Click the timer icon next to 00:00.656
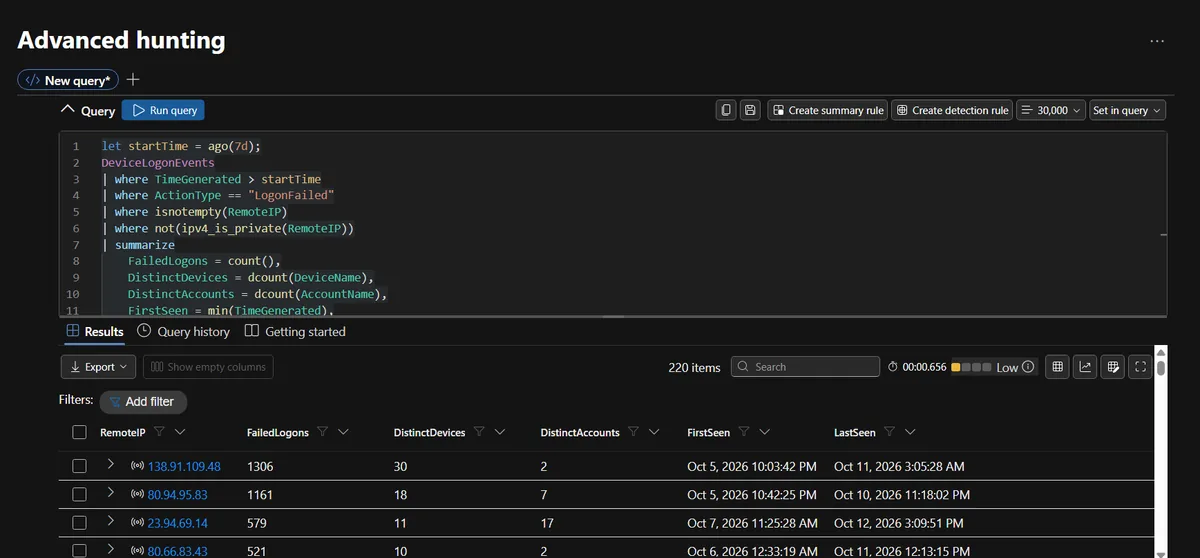The image size is (1200, 558). tap(893, 367)
